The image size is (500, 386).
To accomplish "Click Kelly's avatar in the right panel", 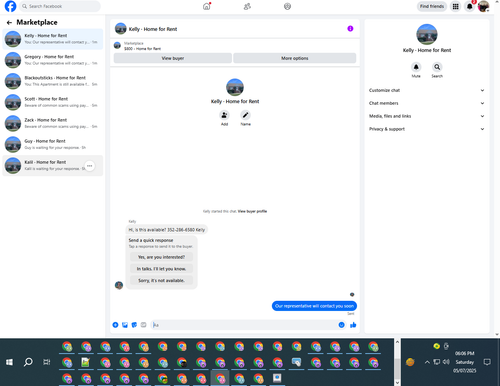I will coord(427,34).
